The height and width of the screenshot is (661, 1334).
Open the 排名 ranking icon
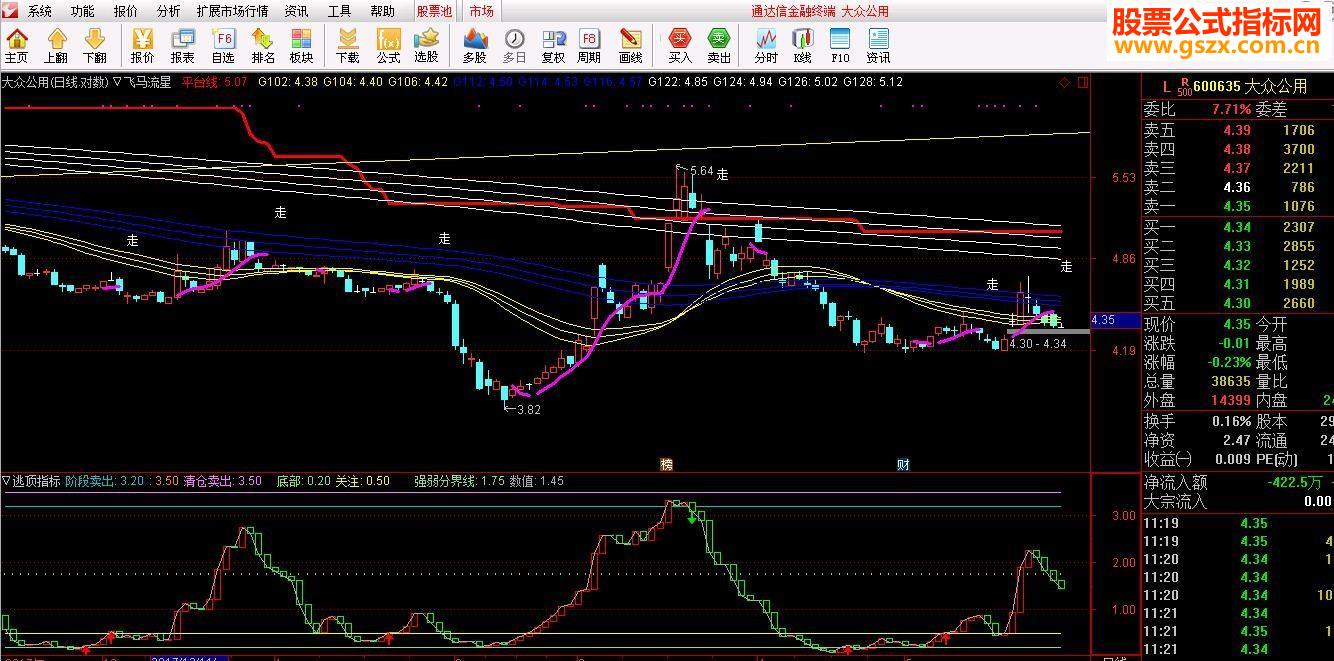tap(263, 46)
